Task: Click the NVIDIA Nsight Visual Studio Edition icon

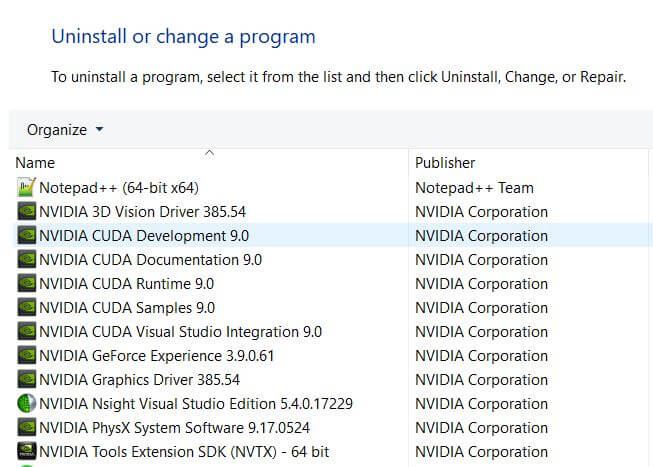Action: coord(27,403)
